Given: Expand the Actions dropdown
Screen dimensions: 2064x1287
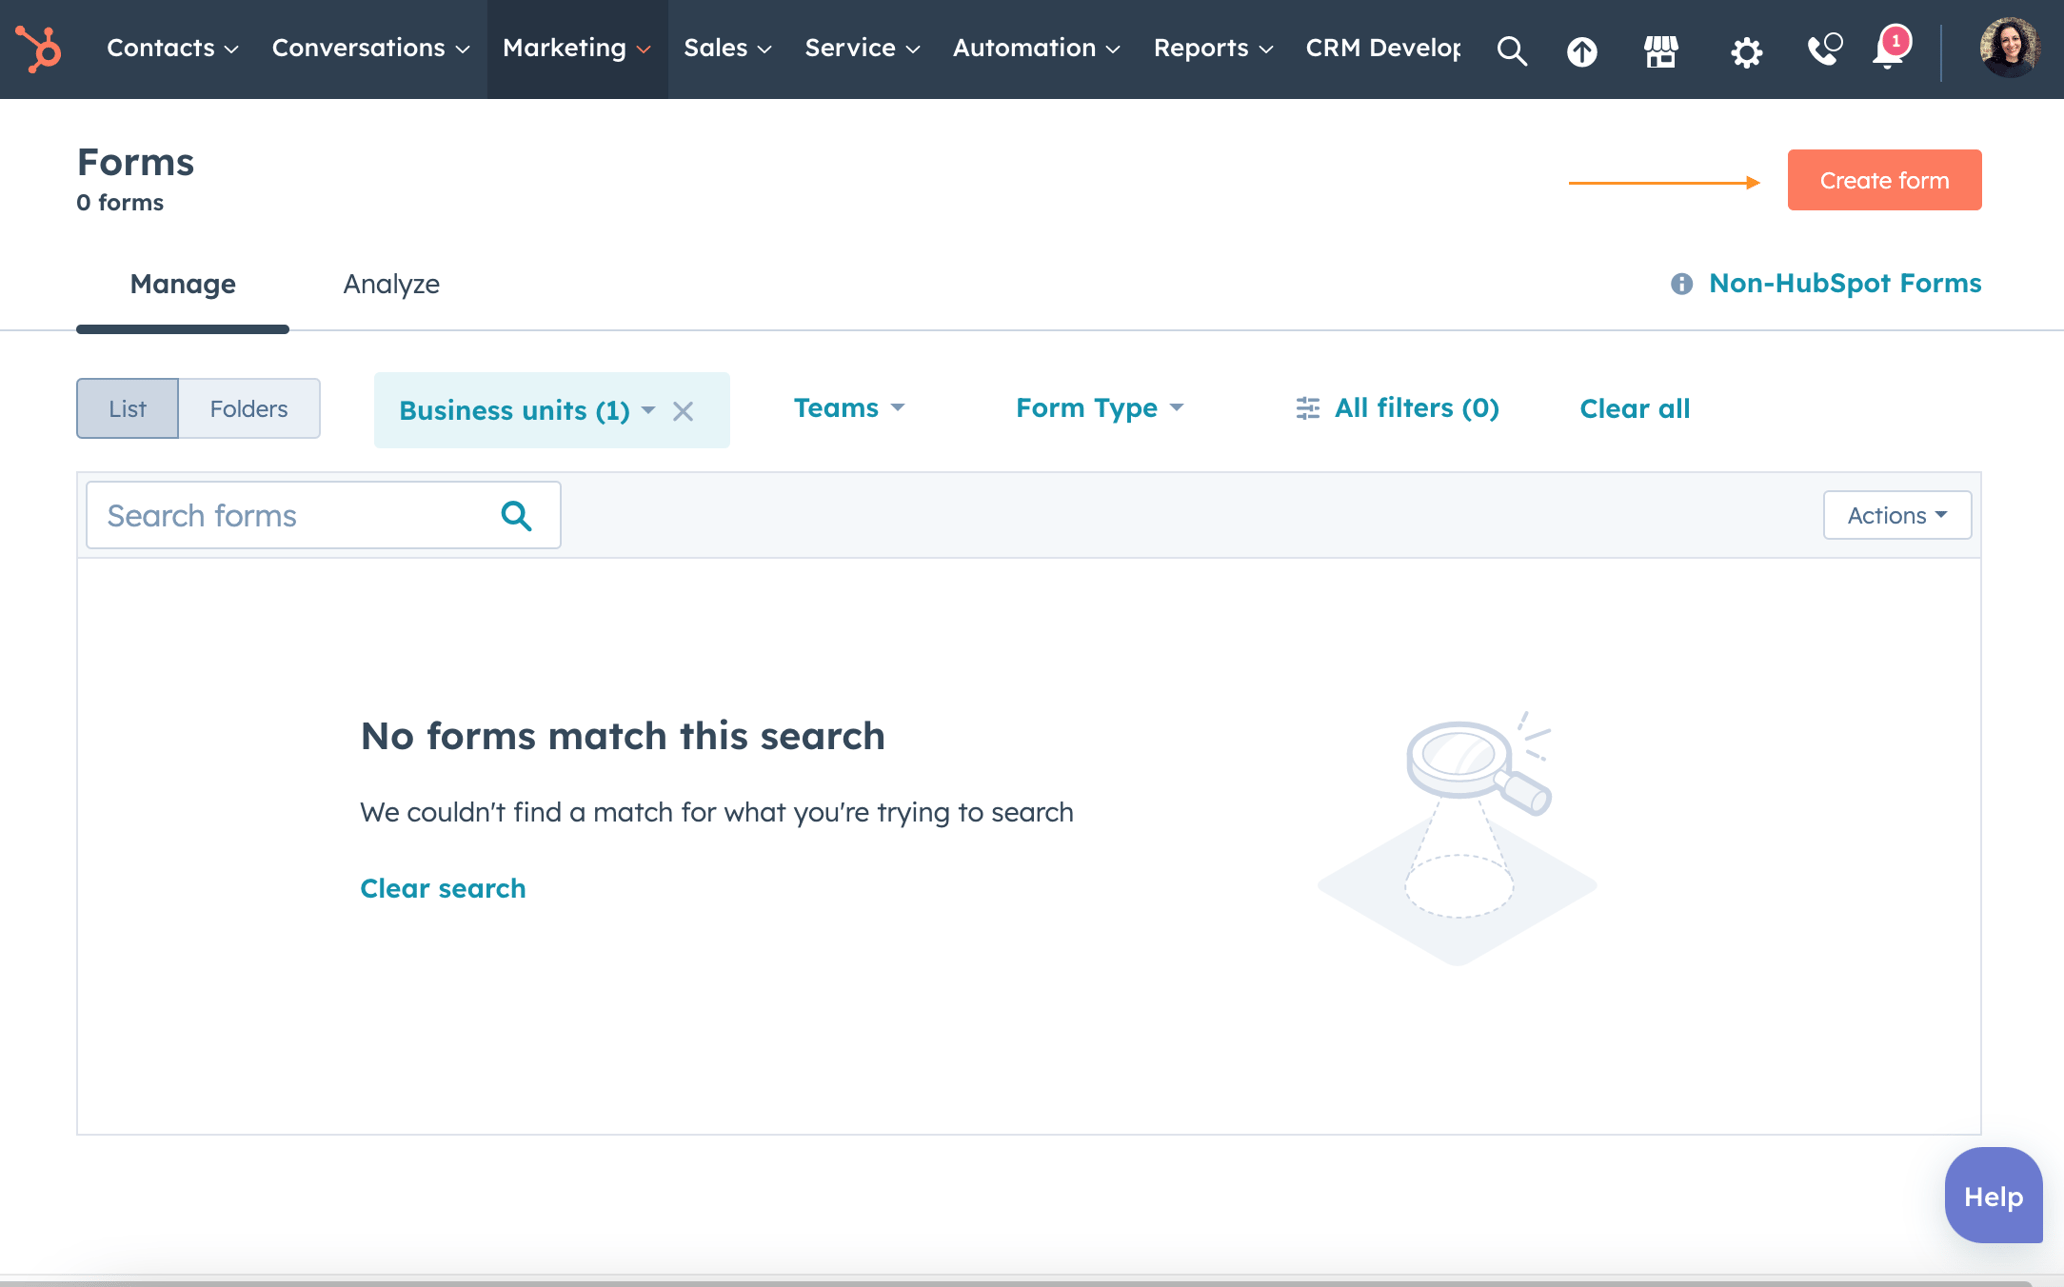Looking at the screenshot, I should point(1896,514).
